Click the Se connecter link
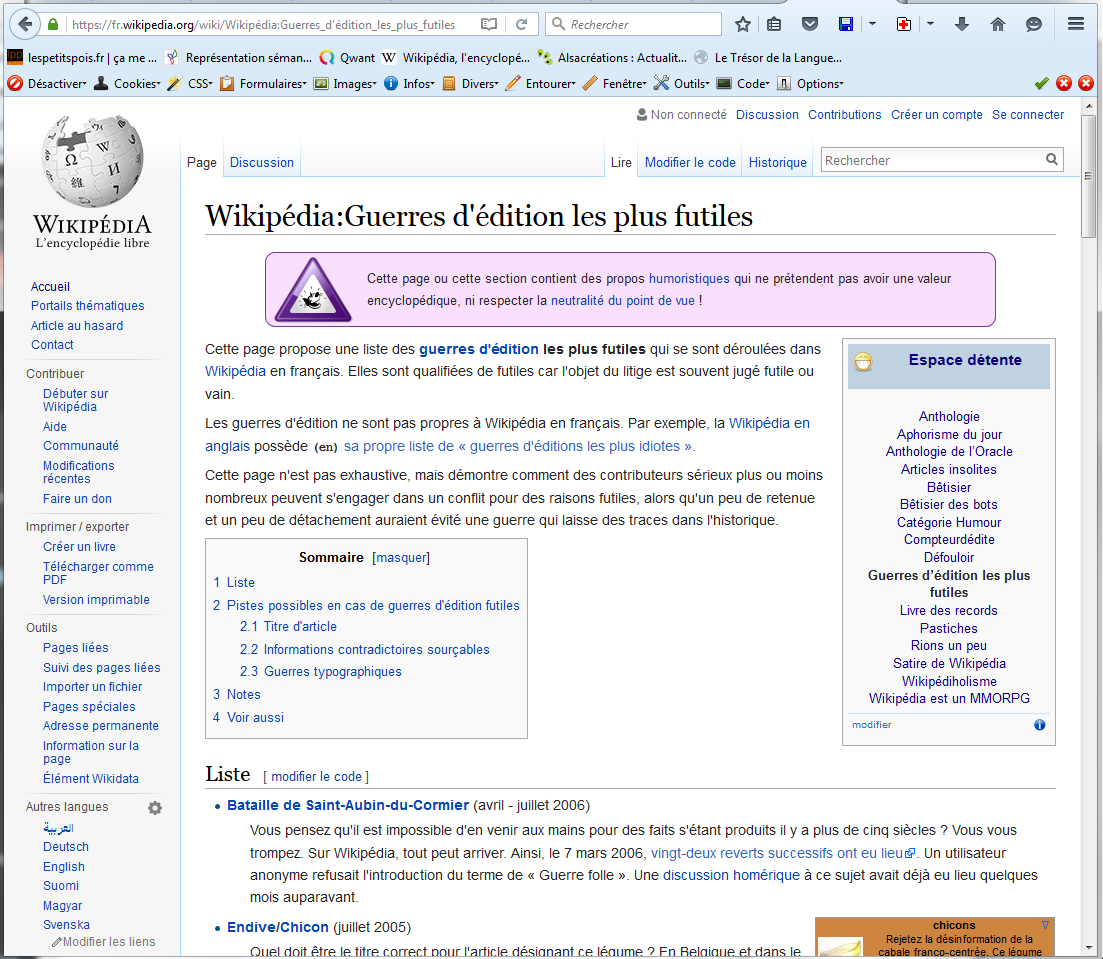The height and width of the screenshot is (959, 1103). 1028,115
